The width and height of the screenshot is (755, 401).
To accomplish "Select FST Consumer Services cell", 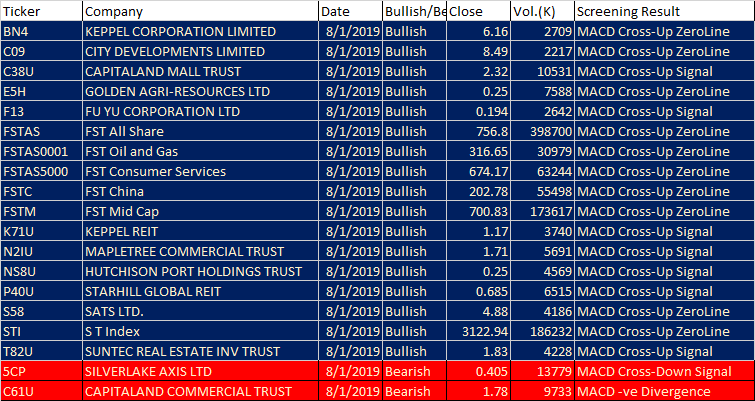I will point(200,171).
